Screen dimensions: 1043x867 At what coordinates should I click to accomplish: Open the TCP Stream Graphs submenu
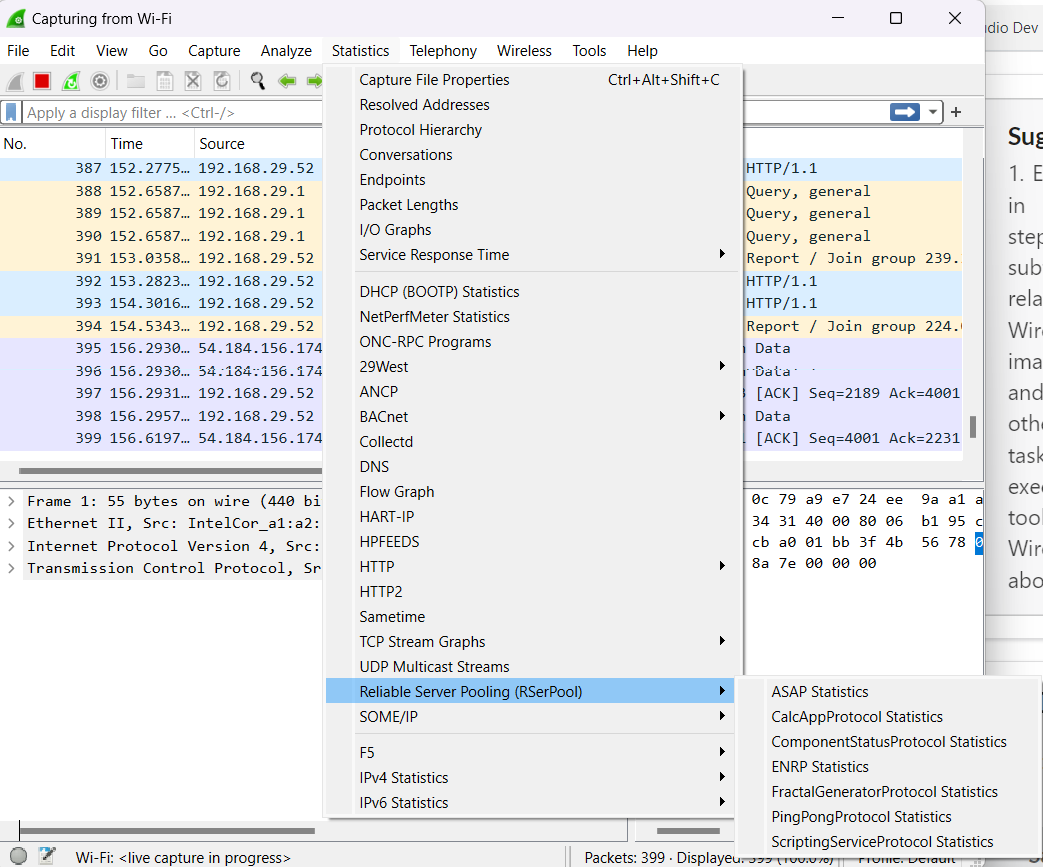point(422,642)
